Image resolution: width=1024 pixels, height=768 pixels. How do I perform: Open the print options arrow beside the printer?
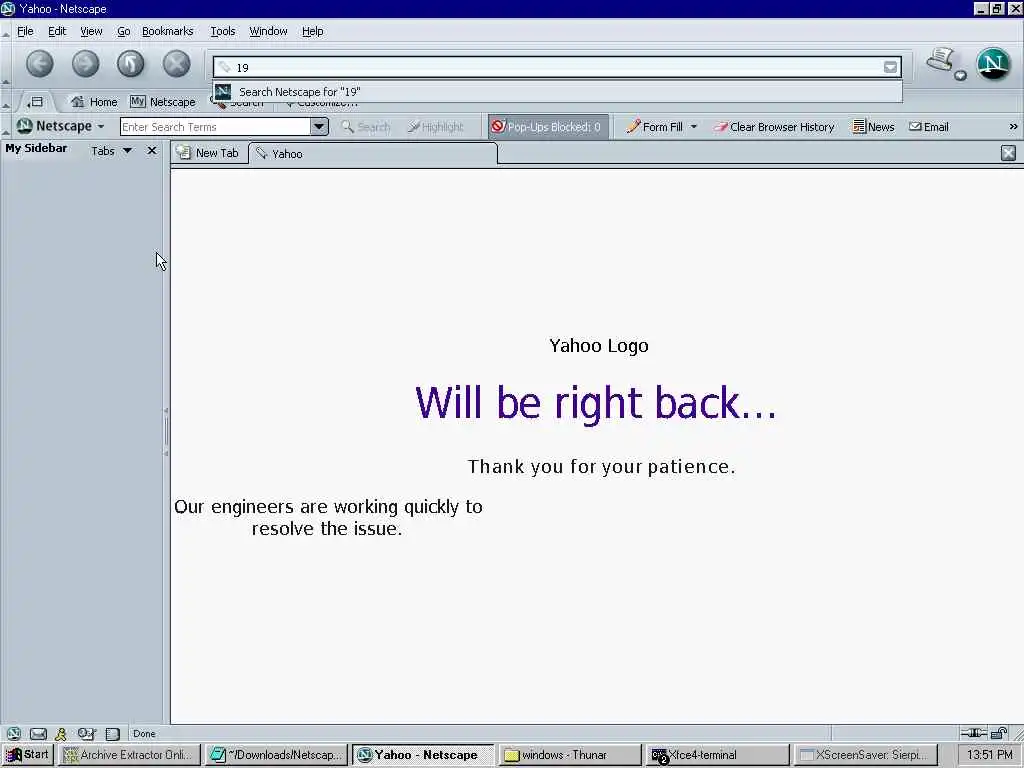point(960,76)
